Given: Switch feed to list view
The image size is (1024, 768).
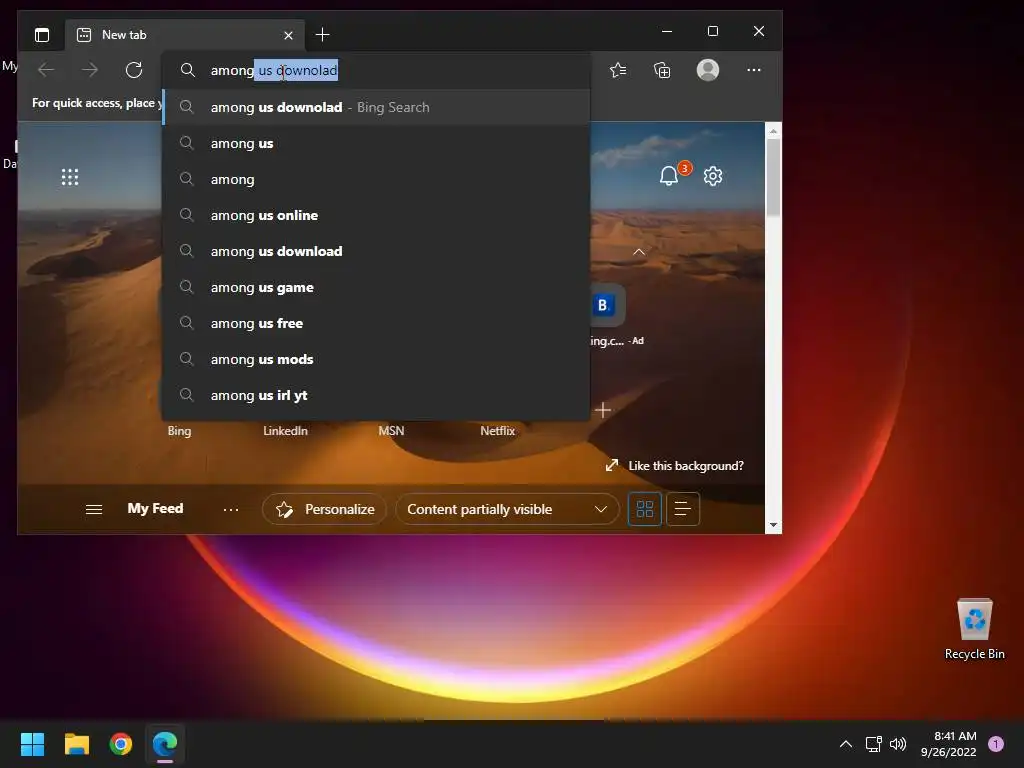Looking at the screenshot, I should 682,509.
